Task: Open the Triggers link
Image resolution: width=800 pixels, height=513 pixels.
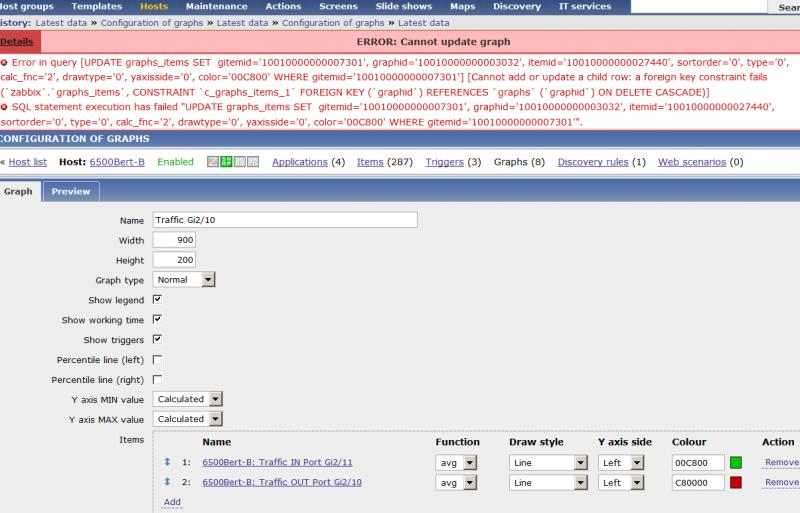Action: (444, 162)
